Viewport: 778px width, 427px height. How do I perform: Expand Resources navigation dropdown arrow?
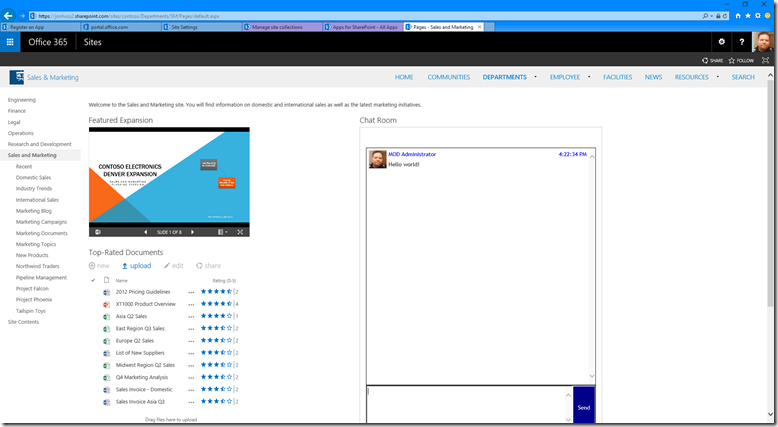(x=717, y=77)
